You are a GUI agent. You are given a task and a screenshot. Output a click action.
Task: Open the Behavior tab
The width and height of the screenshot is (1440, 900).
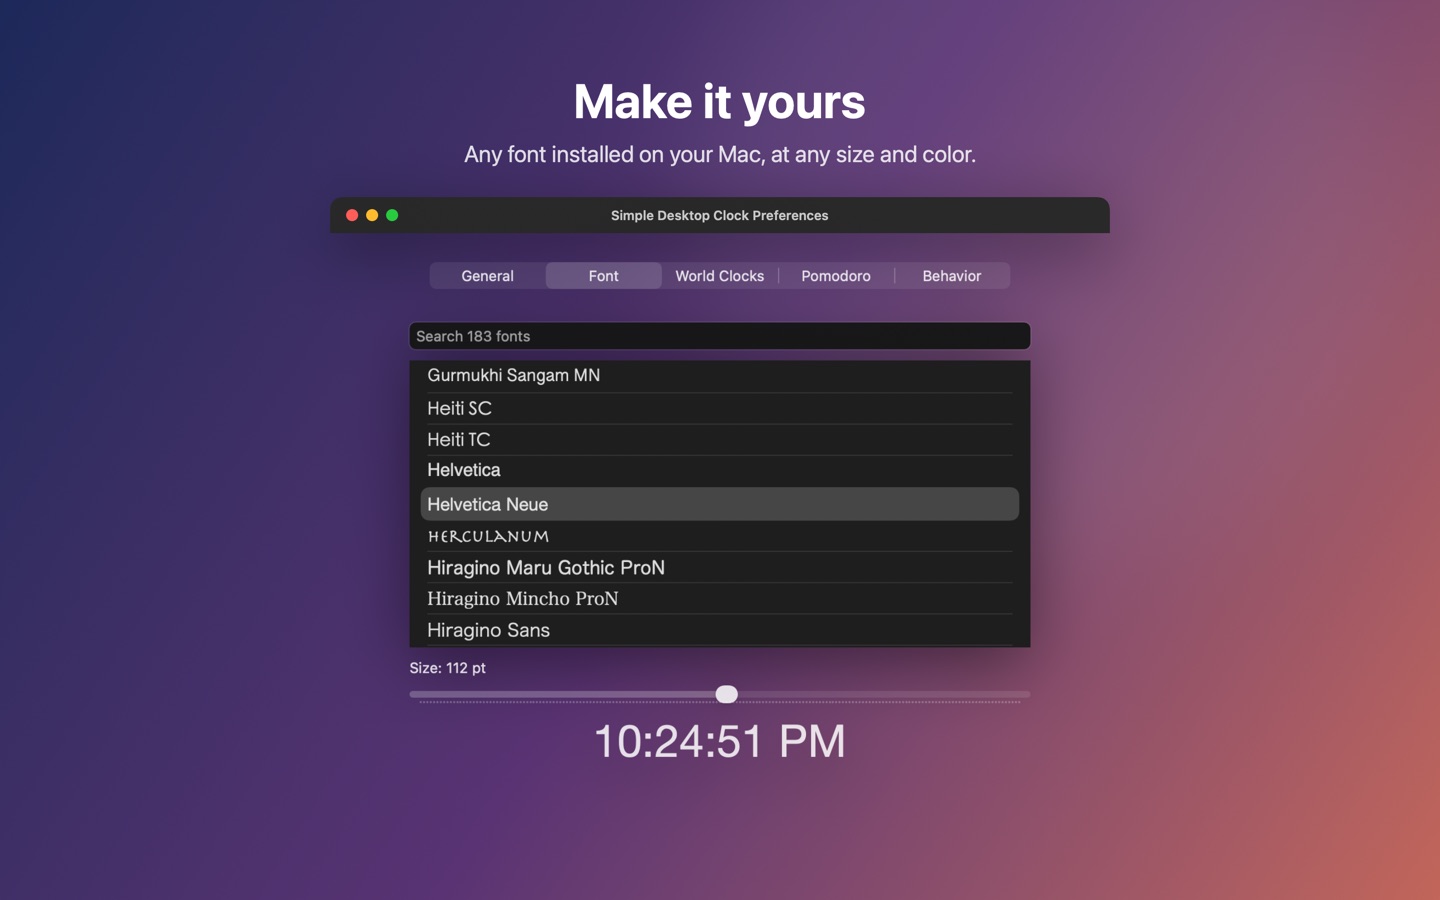(952, 276)
